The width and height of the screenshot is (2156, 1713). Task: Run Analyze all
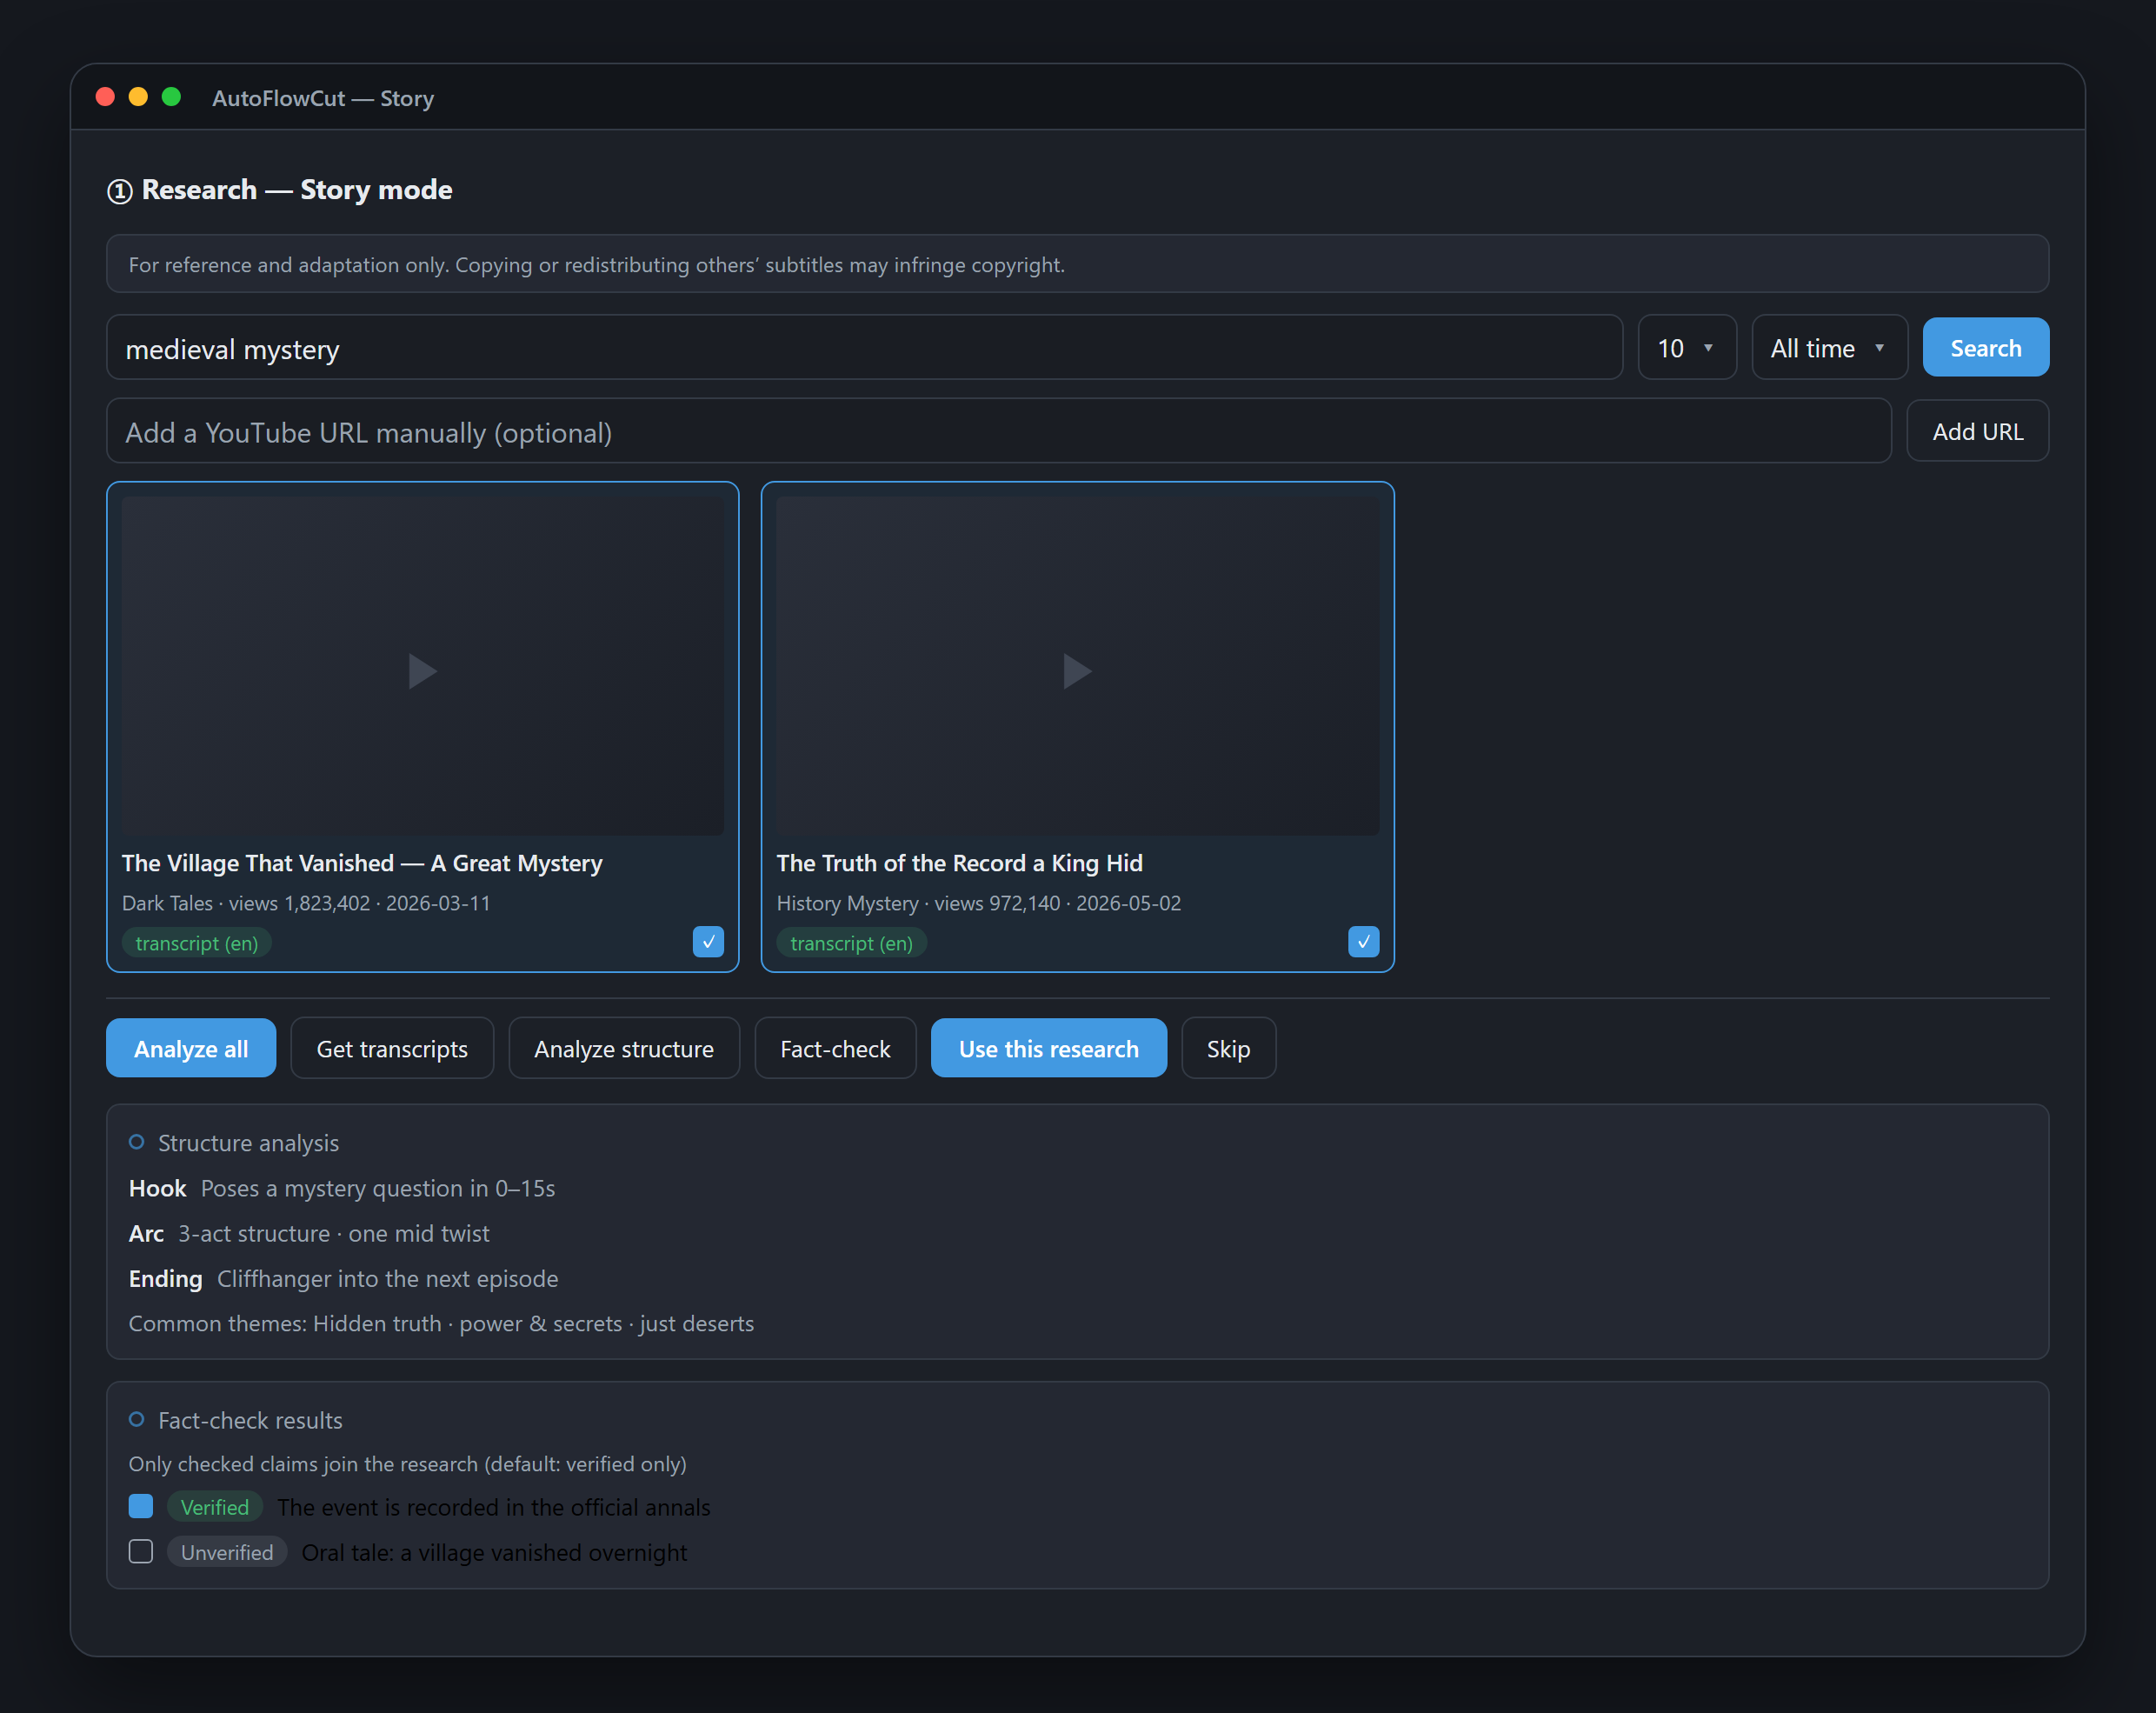tap(191, 1048)
